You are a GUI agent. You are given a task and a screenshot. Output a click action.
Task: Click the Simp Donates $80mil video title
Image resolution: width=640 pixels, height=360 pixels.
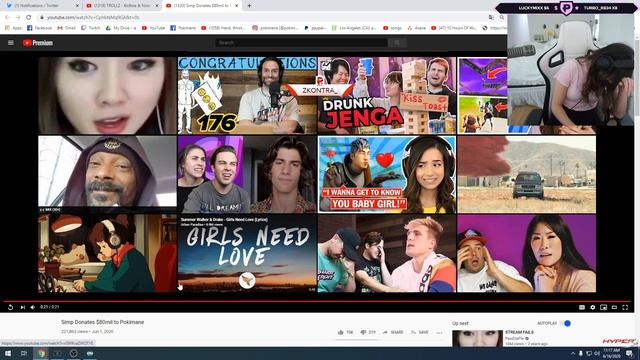tap(102, 322)
